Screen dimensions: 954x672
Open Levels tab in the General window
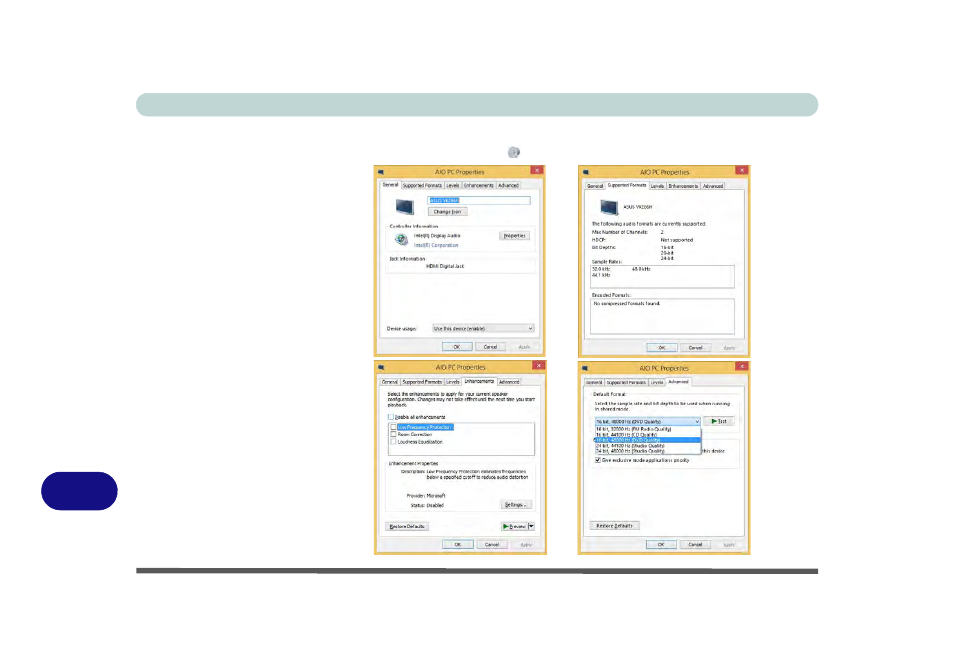tap(453, 185)
